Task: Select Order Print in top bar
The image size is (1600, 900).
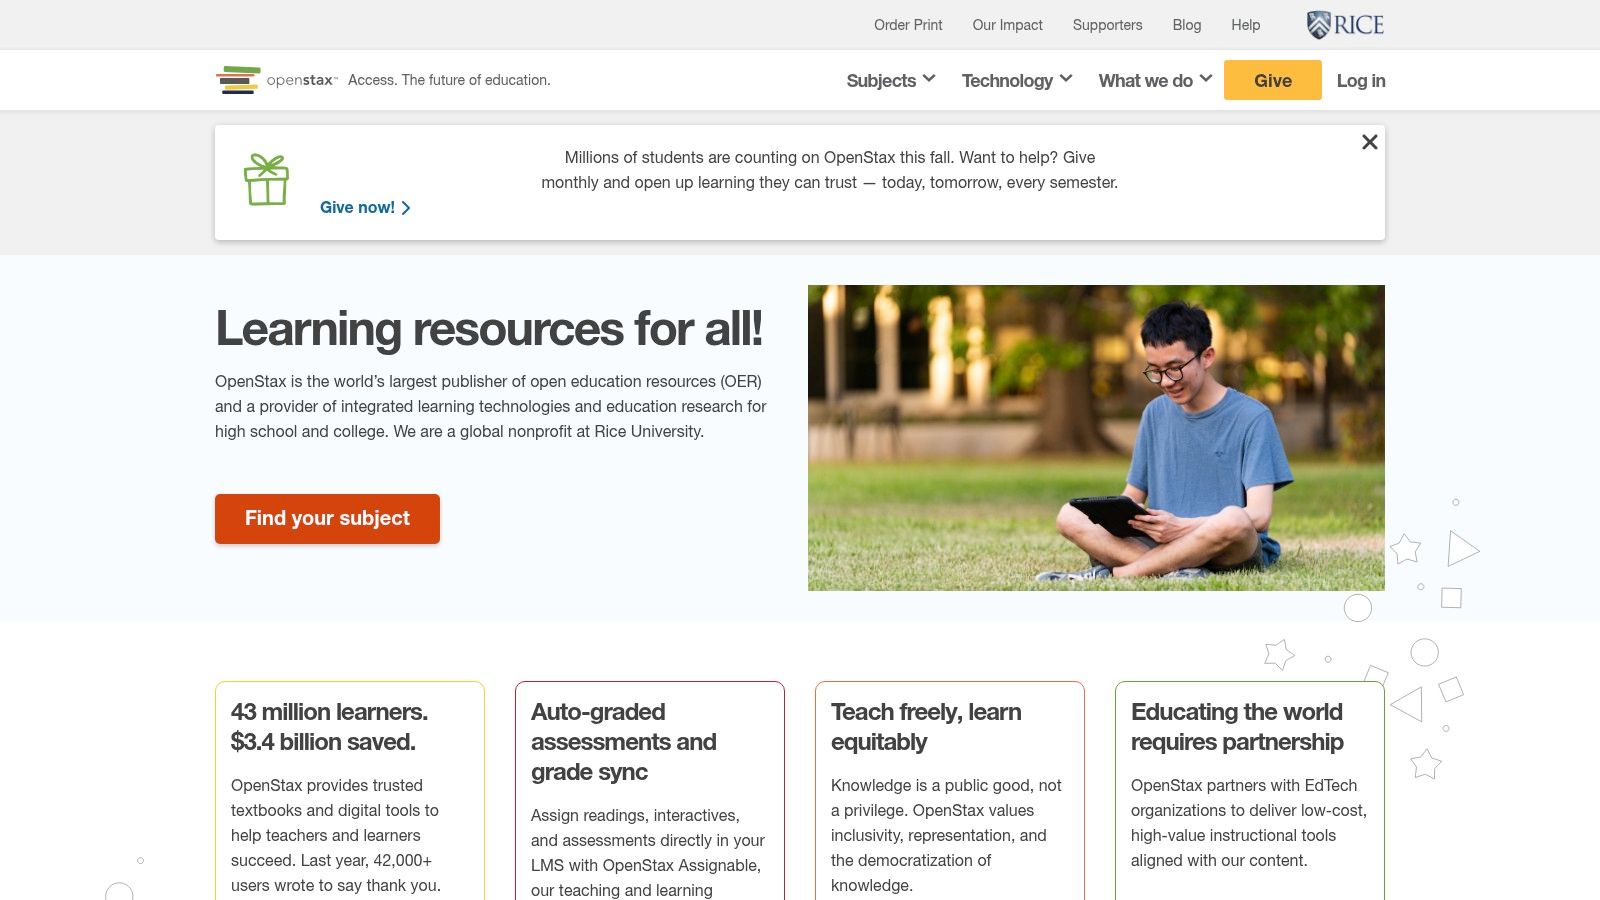Action: (x=908, y=25)
